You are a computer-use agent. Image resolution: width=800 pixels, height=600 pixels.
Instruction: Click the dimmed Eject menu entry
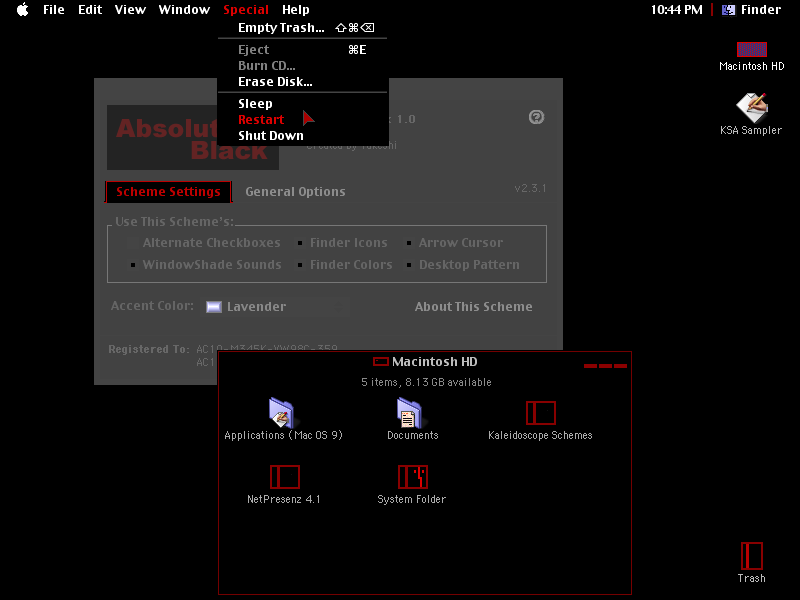(303, 49)
